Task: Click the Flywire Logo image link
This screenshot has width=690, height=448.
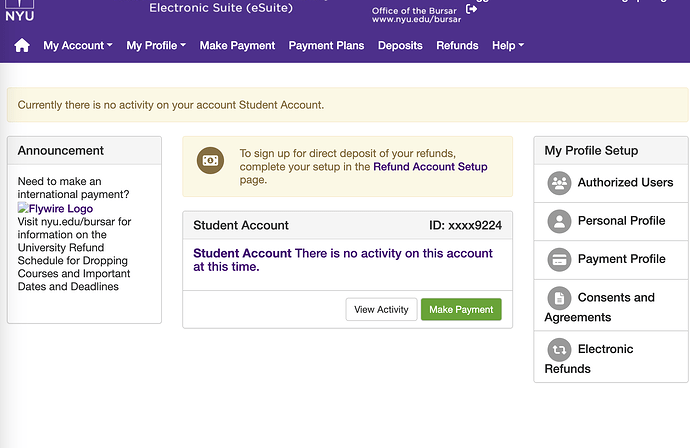Action: pyautogui.click(x=56, y=209)
